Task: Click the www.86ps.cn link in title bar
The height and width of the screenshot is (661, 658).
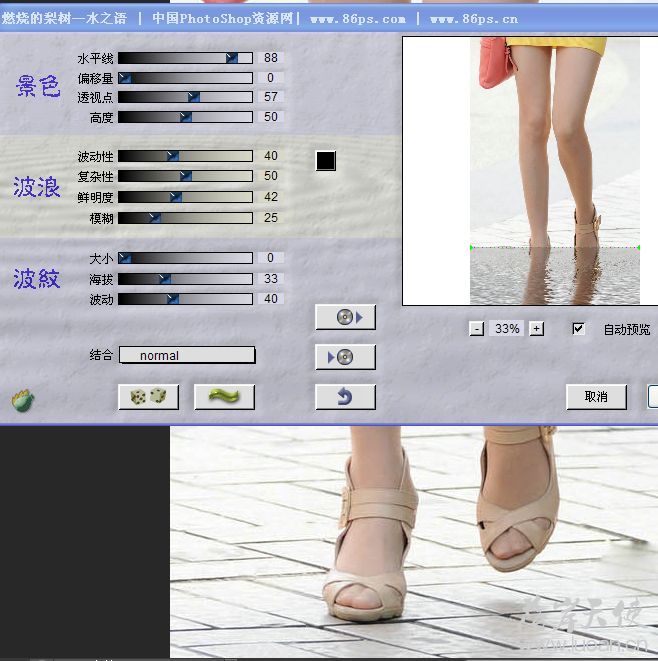Action: 474,19
